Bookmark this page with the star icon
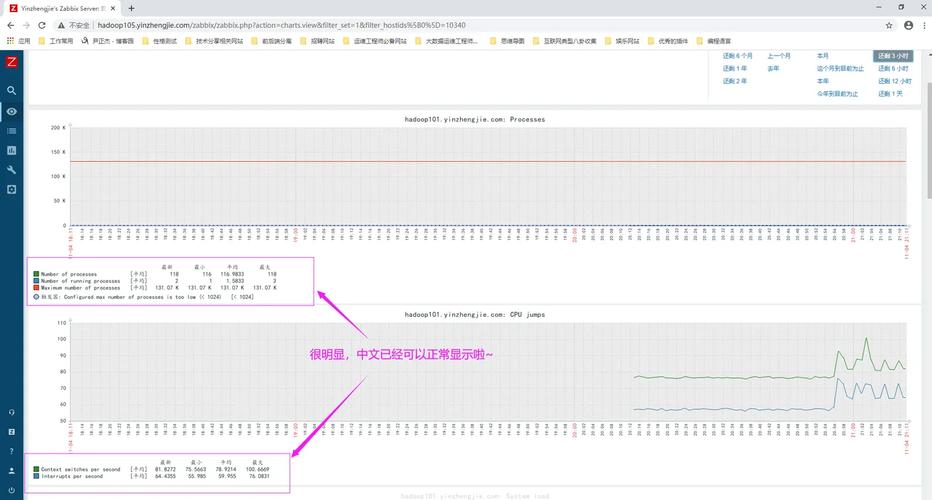Viewport: 932px width, 500px height. tap(889, 26)
